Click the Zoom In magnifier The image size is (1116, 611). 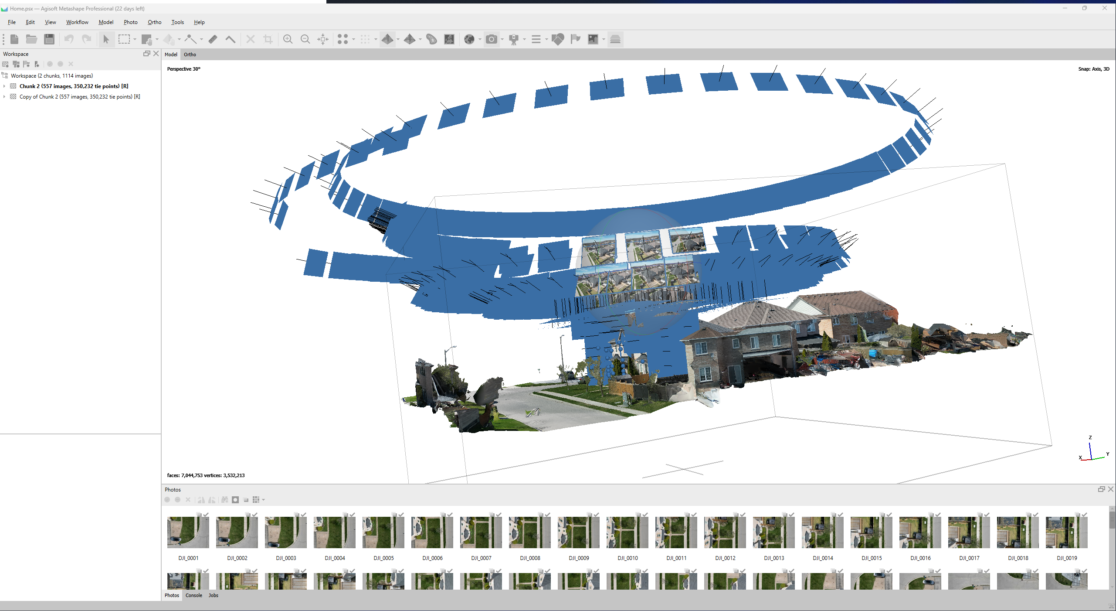[x=288, y=38]
